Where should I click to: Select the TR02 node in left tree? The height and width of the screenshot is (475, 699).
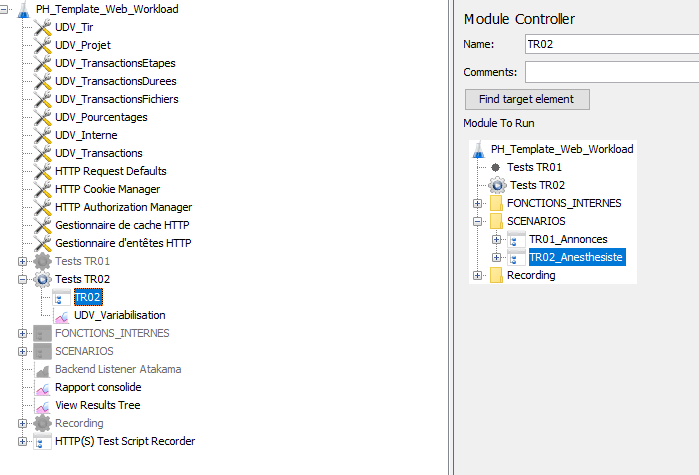(x=88, y=297)
